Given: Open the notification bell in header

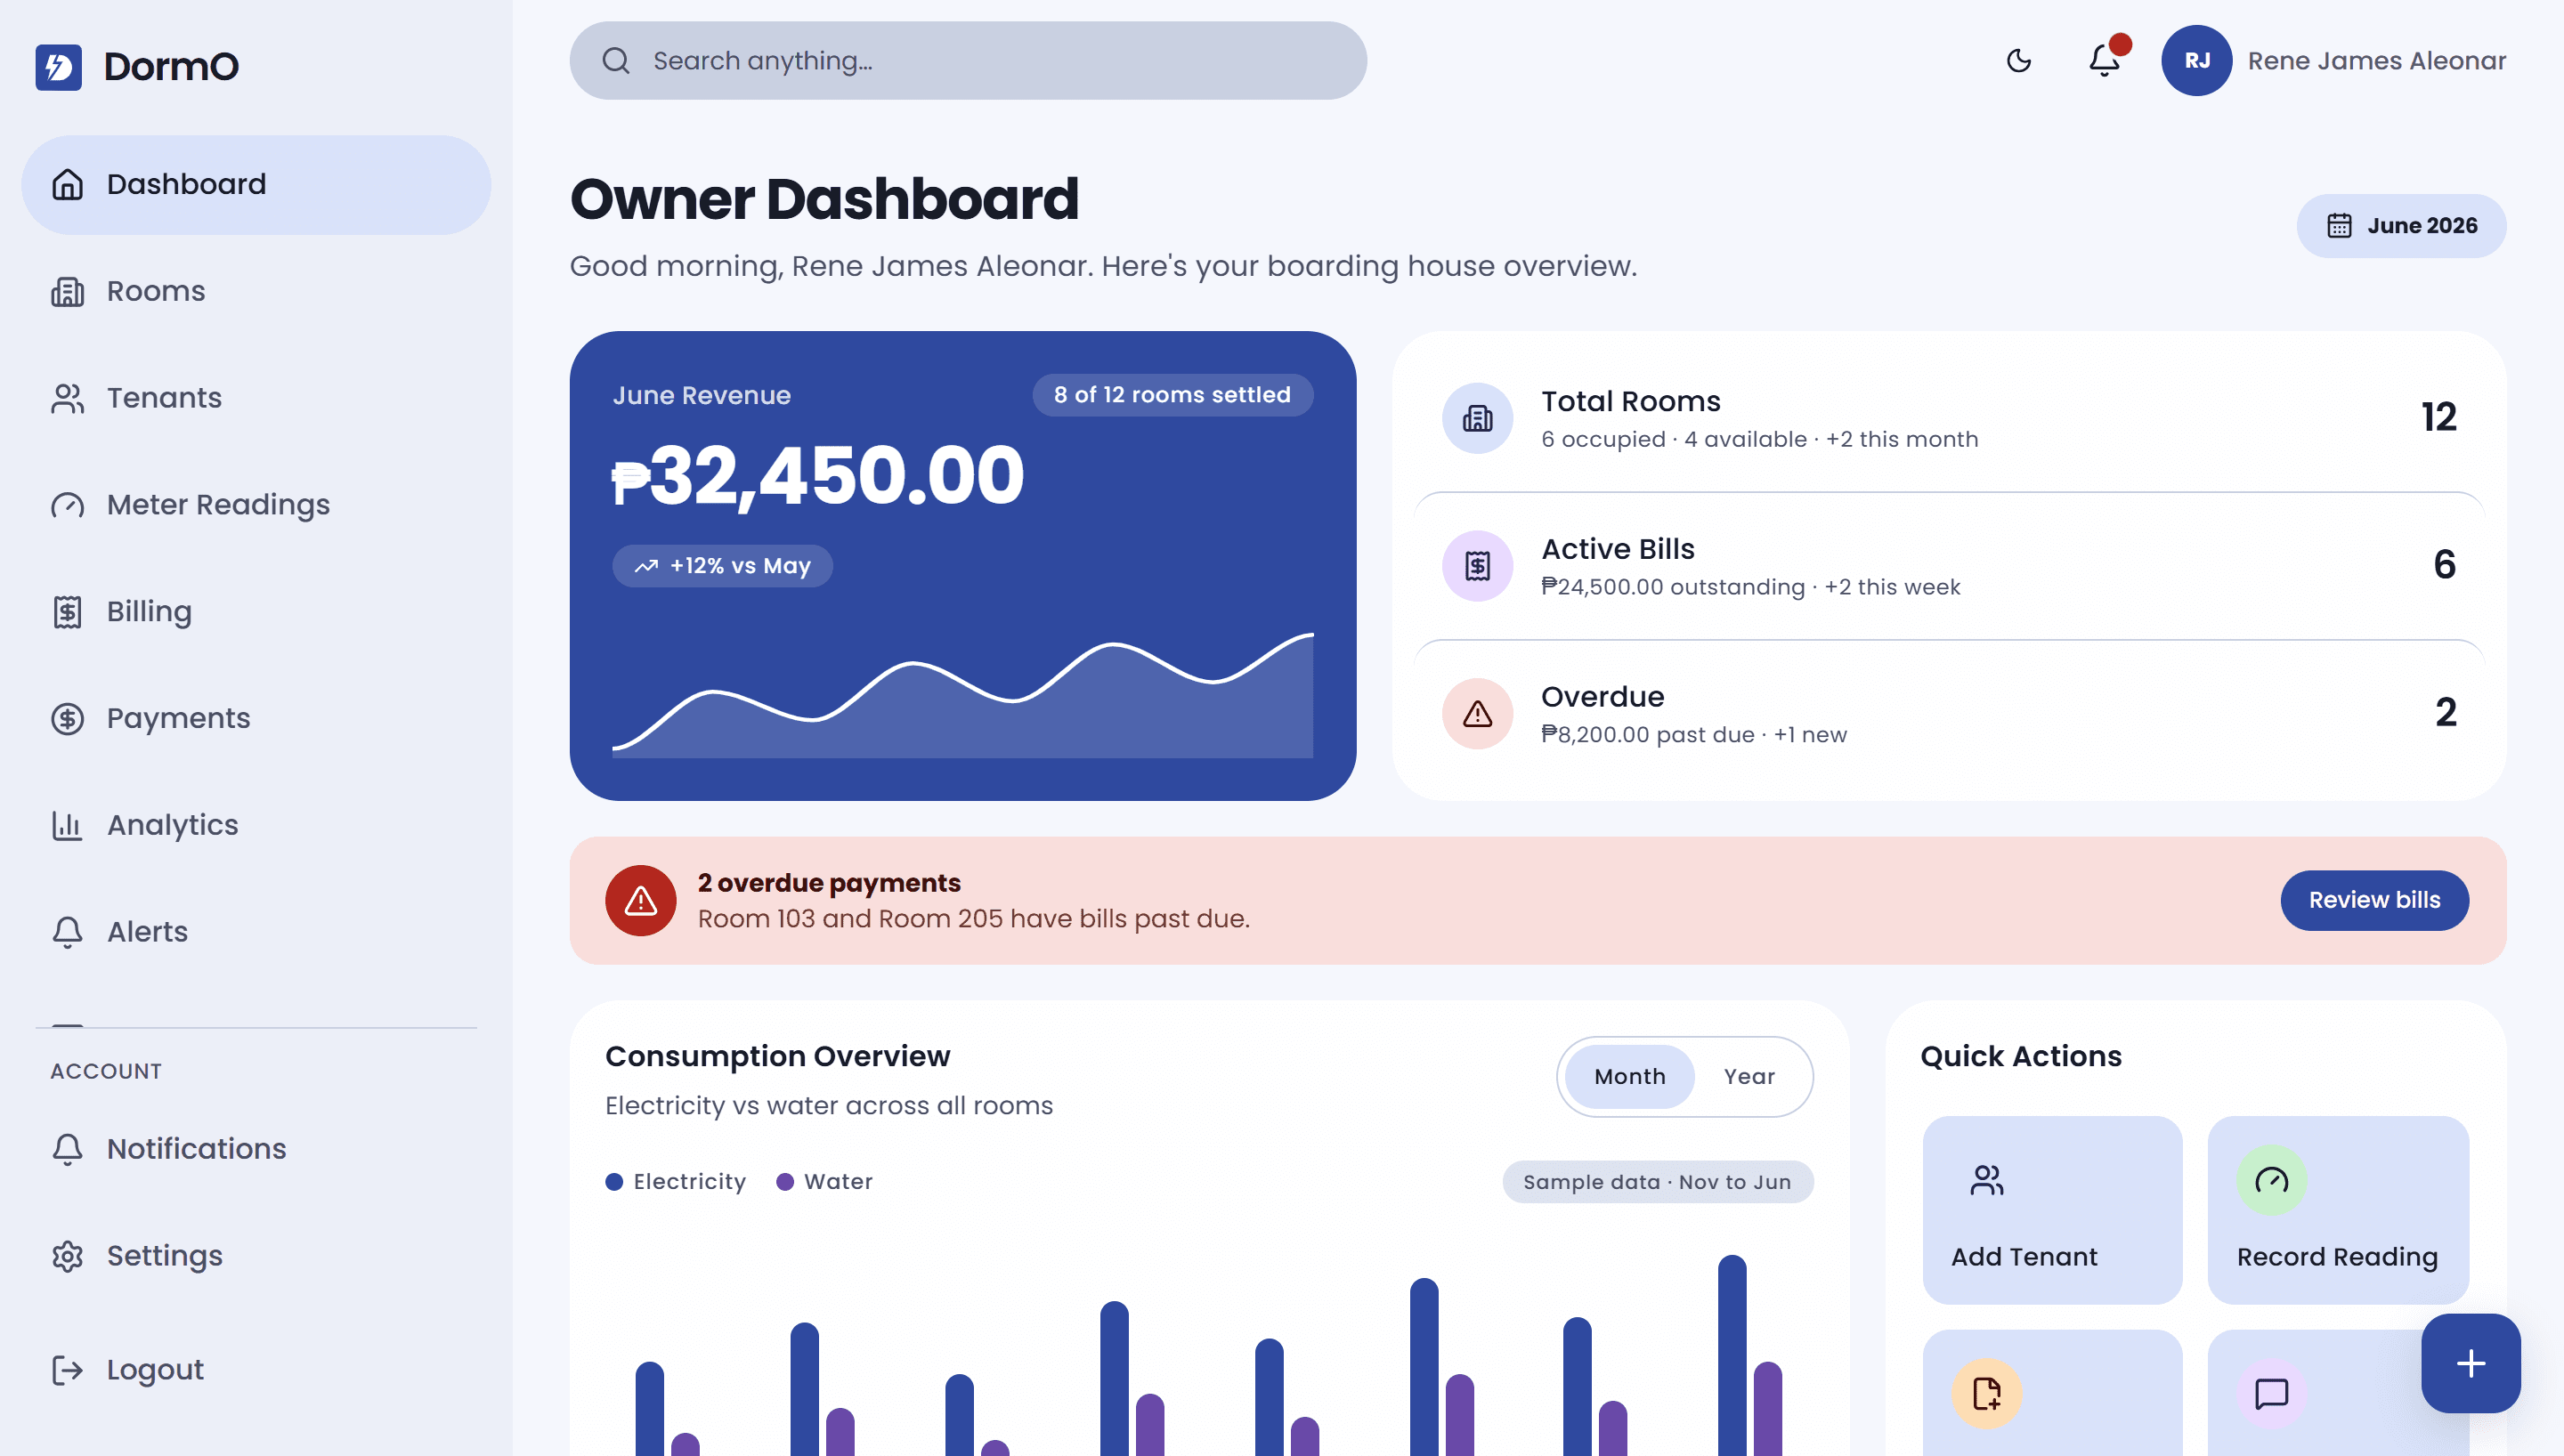Looking at the screenshot, I should 2105,60.
